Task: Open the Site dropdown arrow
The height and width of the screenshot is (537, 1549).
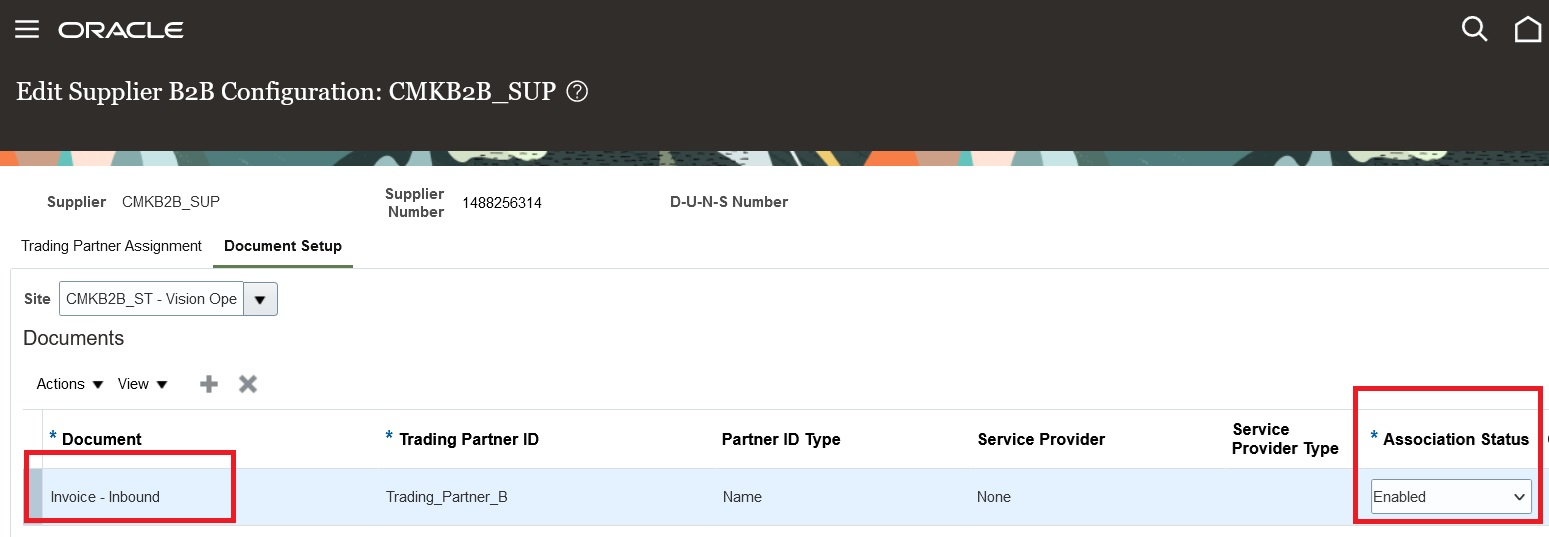Action: 260,299
